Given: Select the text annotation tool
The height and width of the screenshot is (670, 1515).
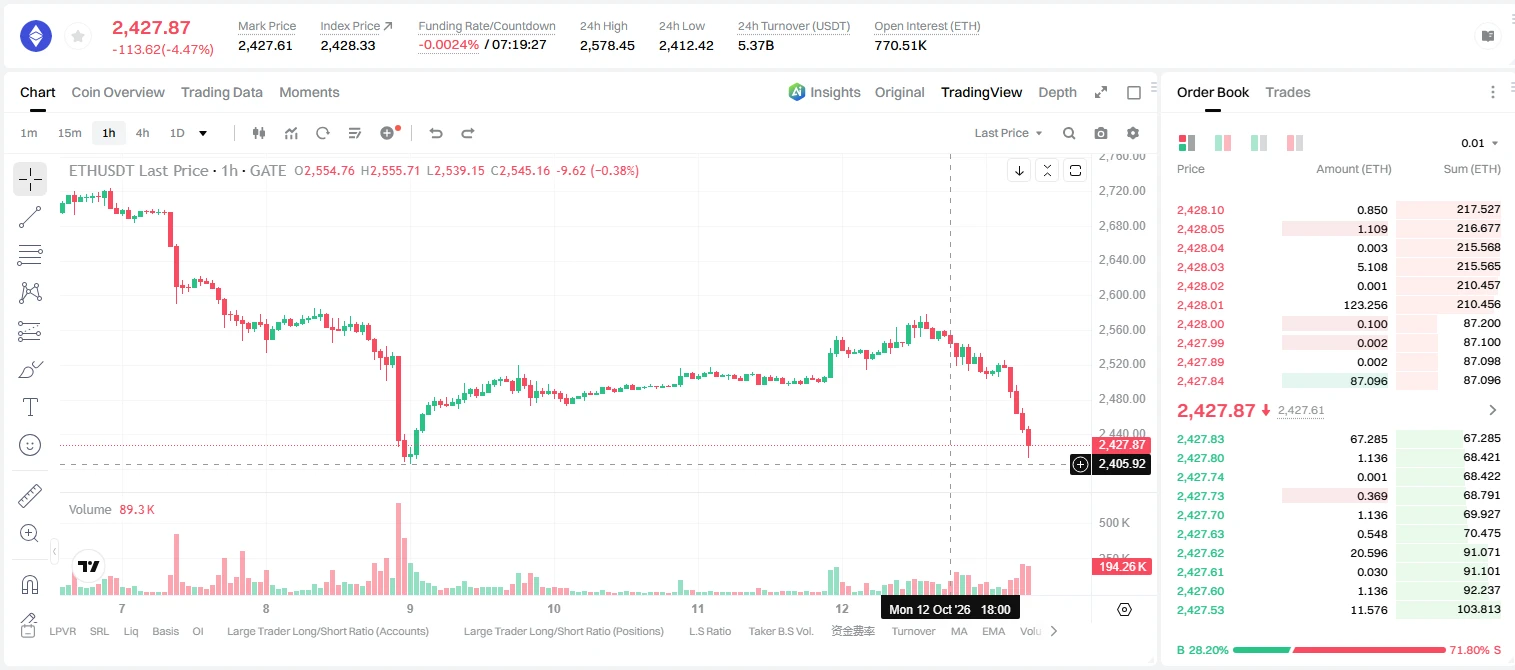Looking at the screenshot, I should coord(30,407).
